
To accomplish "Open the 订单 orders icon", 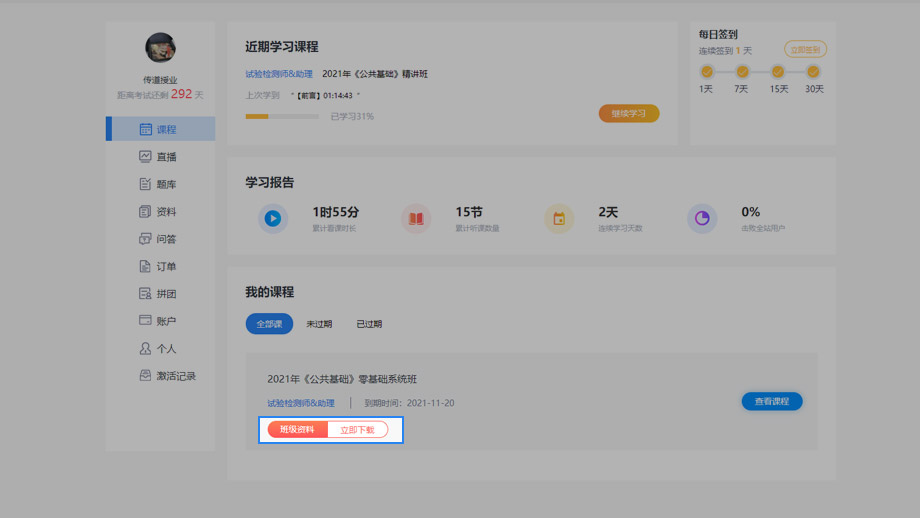I will (146, 267).
